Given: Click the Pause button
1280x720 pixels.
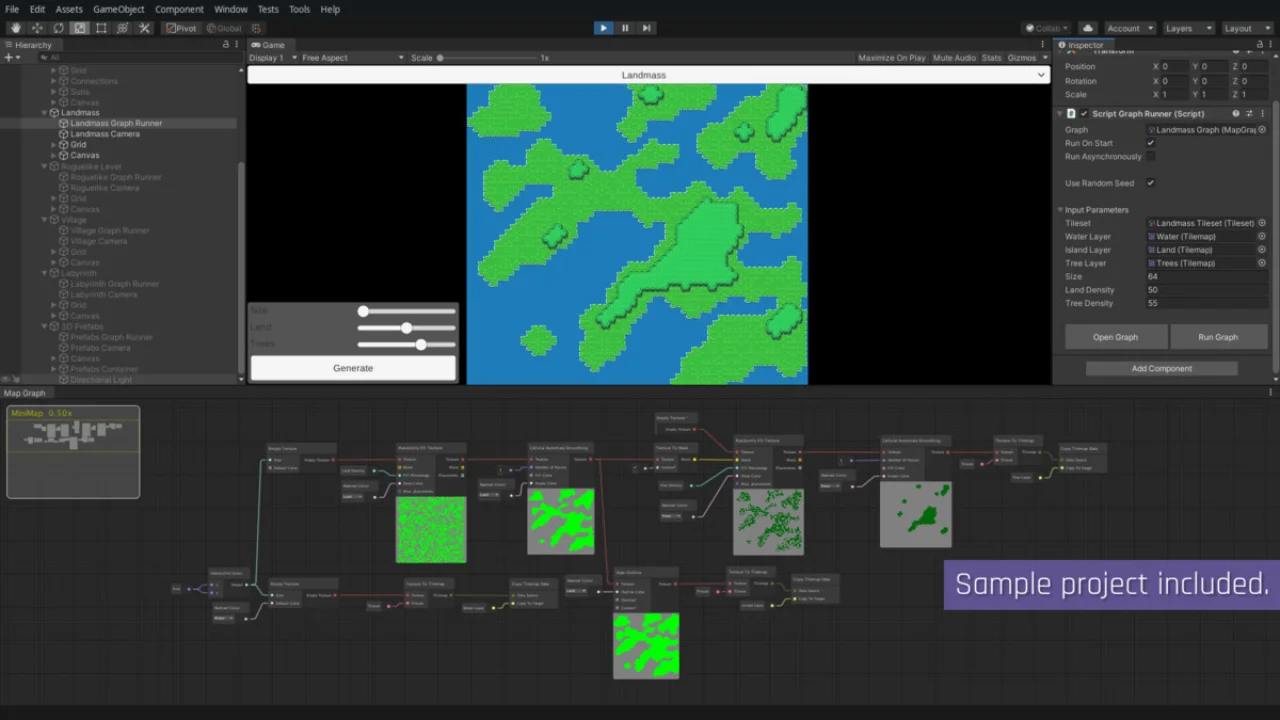Looking at the screenshot, I should click(625, 28).
